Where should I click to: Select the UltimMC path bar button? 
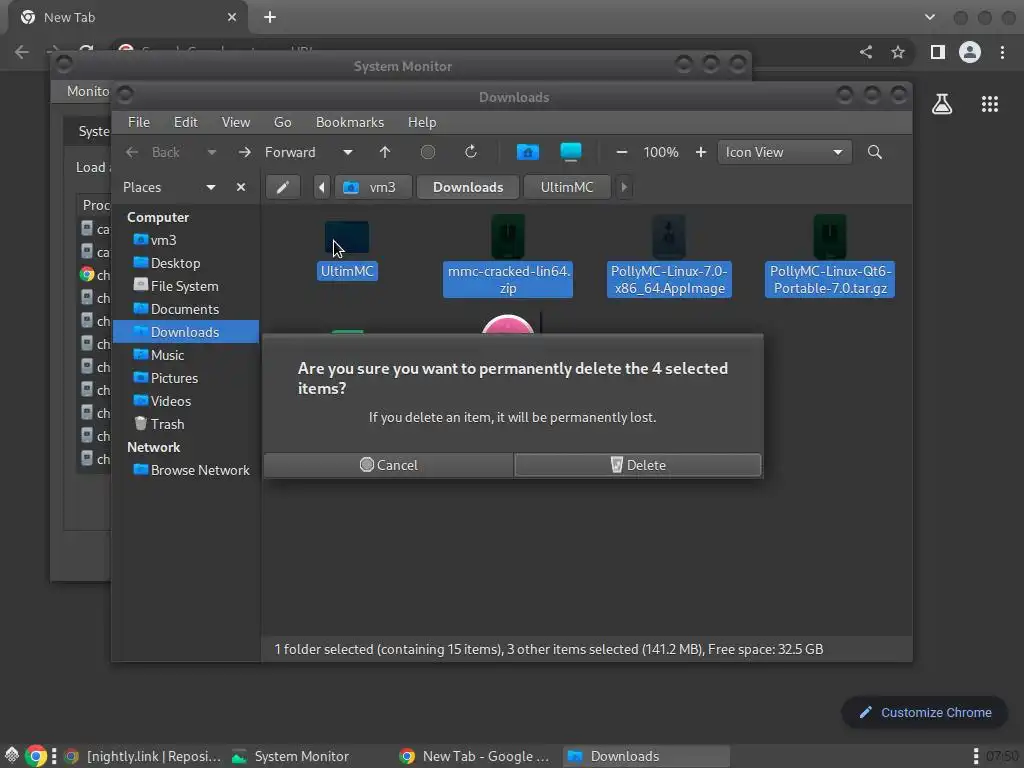pyautogui.click(x=567, y=187)
